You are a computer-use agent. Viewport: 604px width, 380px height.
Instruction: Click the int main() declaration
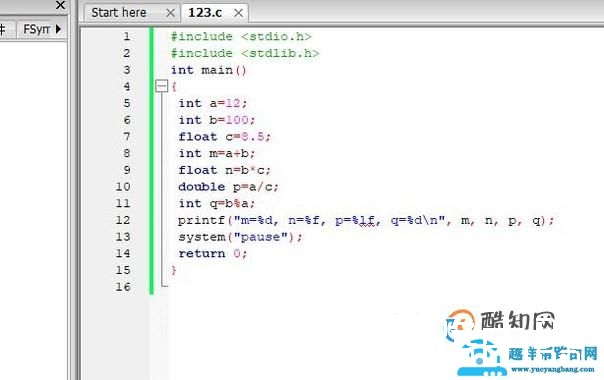(208, 70)
